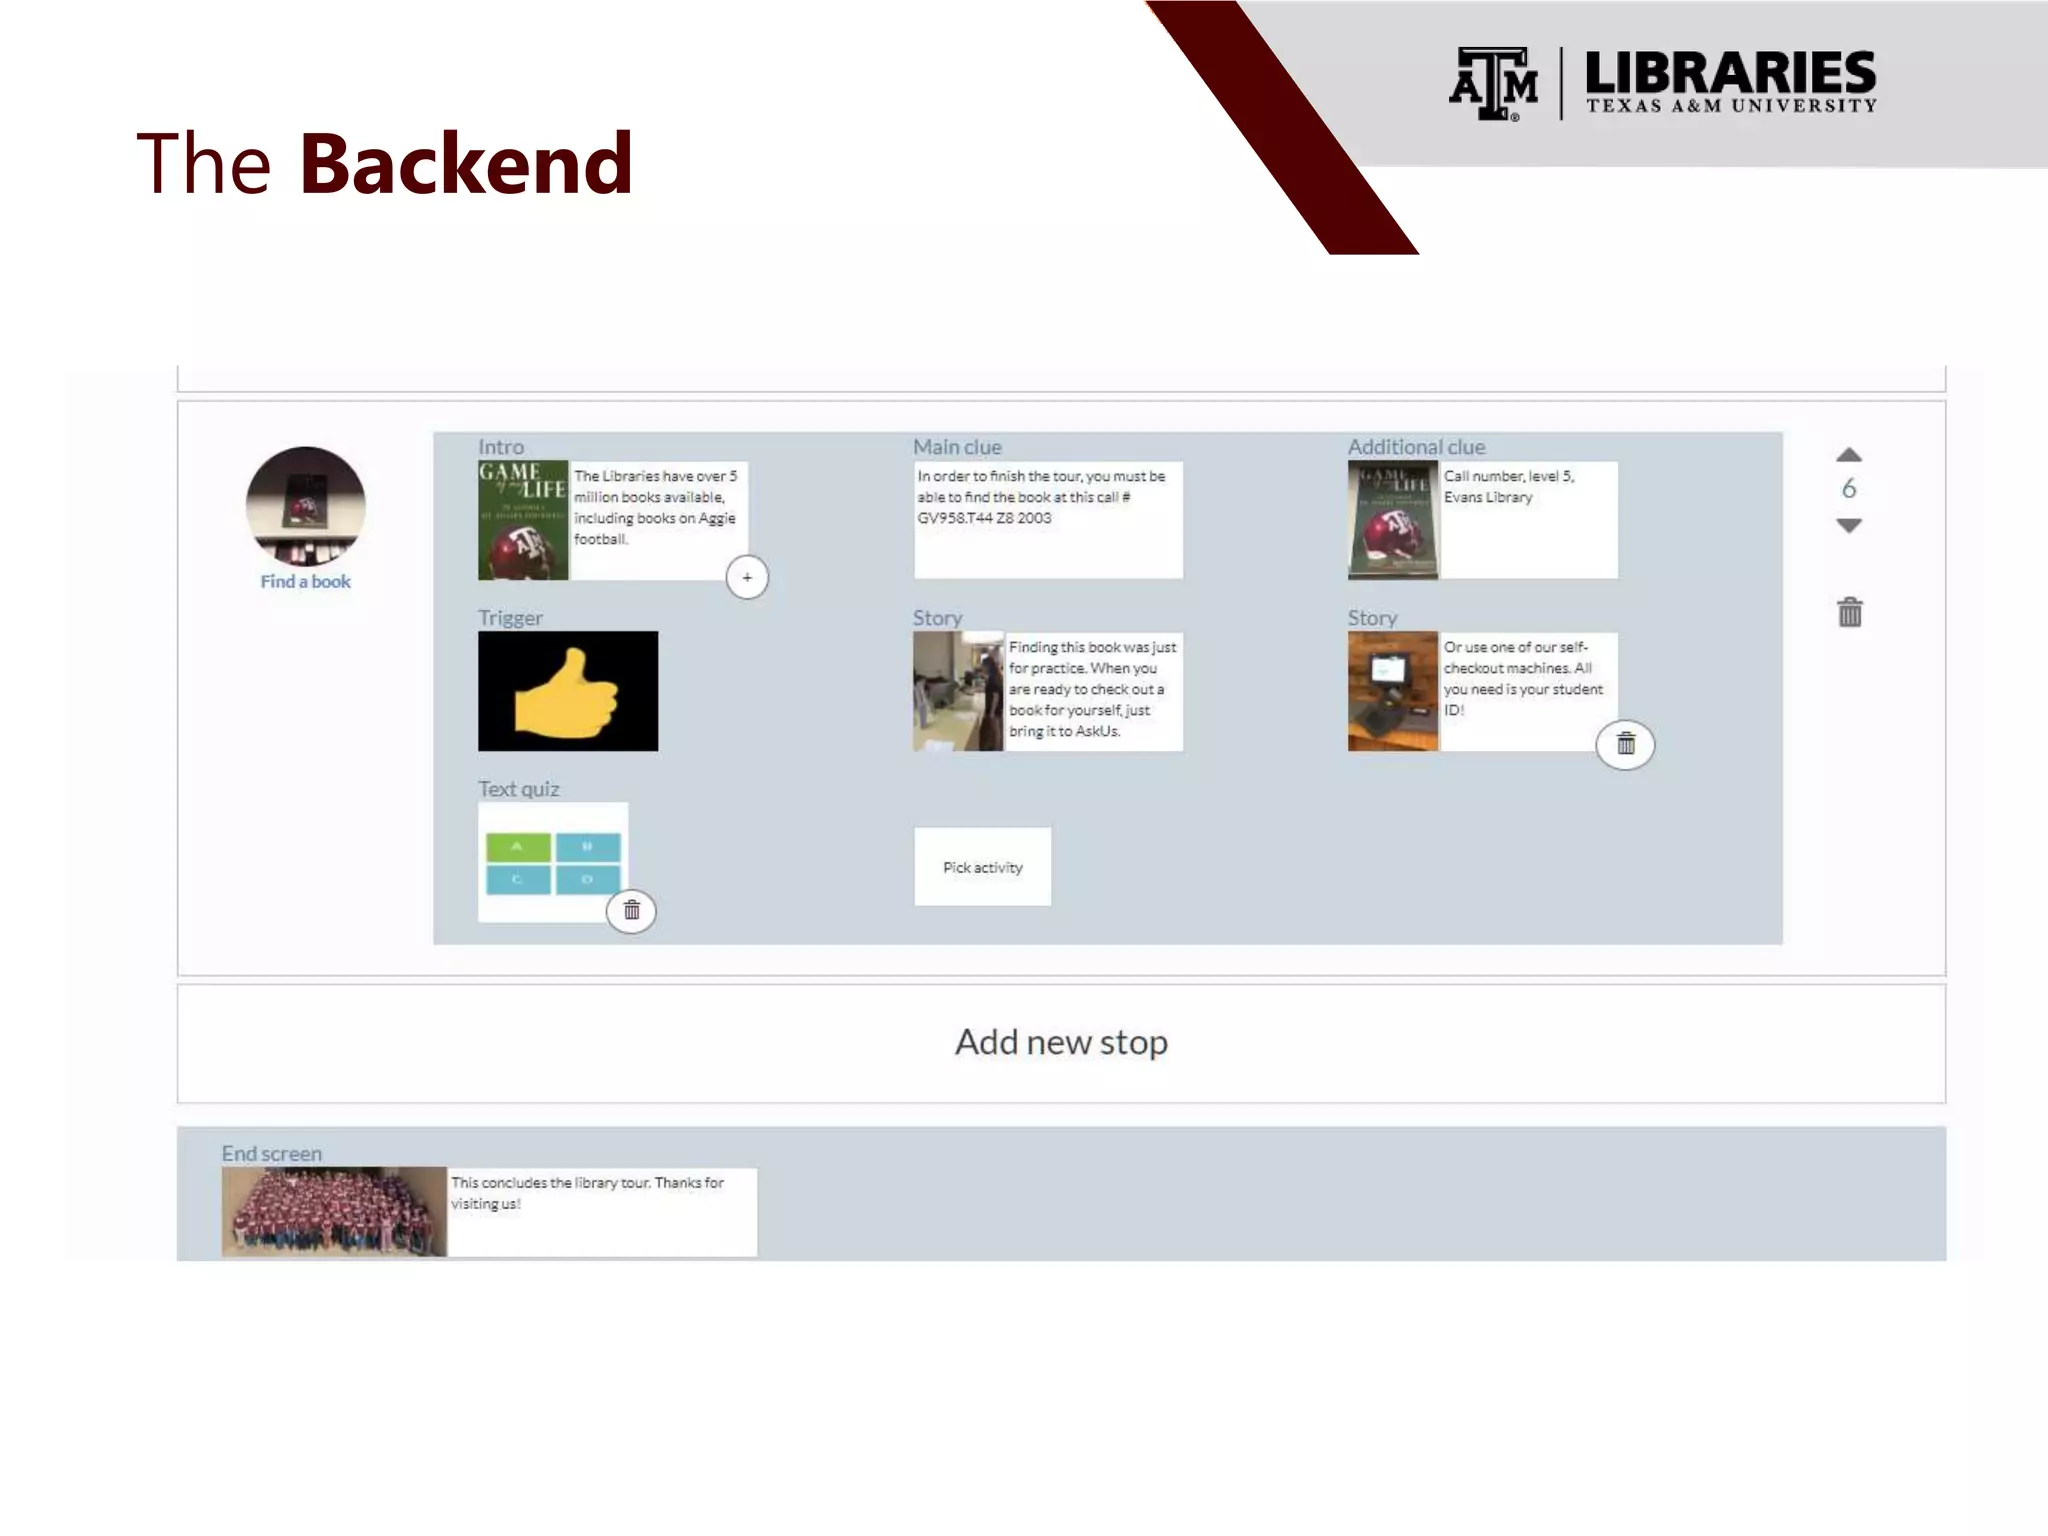Delete stop 6 with the trash icon
This screenshot has height=1536, width=2048.
1850,612
